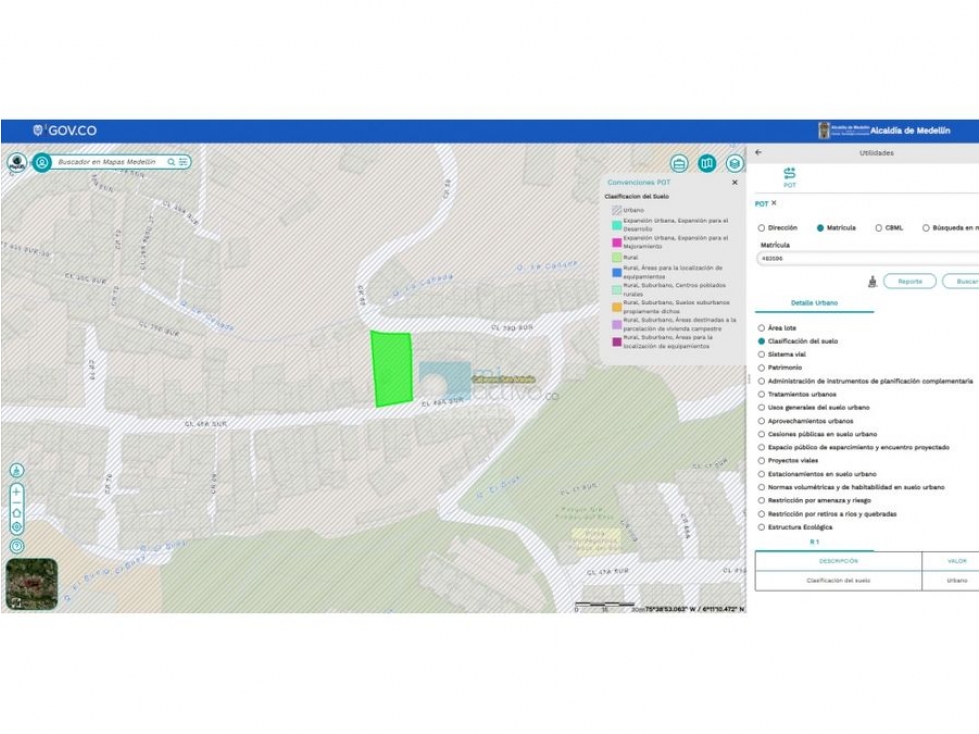This screenshot has width=979, height=734.
Task: Click the Reporte button
Action: pyautogui.click(x=910, y=281)
